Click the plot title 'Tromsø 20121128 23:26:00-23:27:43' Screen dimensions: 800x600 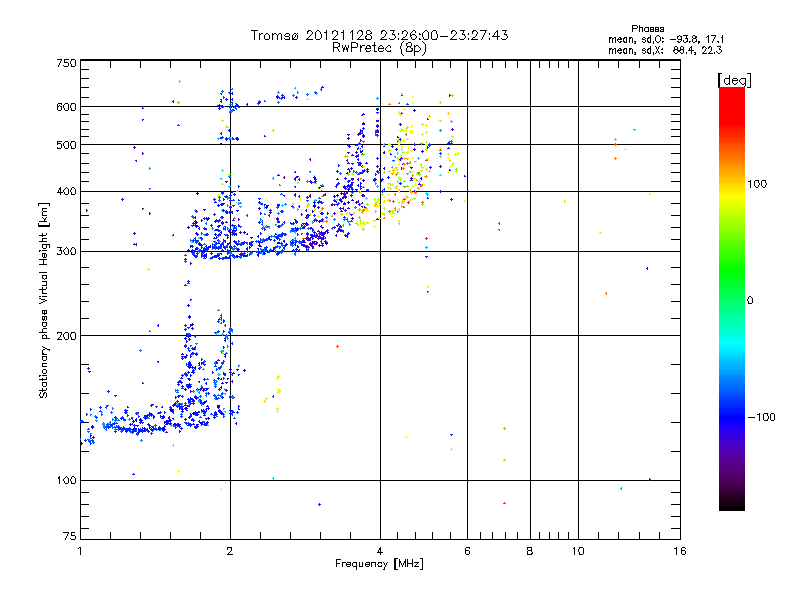(379, 35)
